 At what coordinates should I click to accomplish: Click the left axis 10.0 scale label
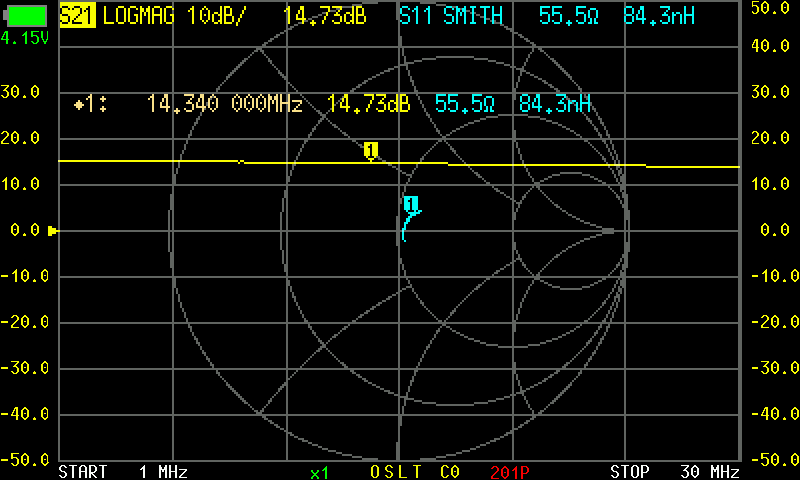click(20, 185)
